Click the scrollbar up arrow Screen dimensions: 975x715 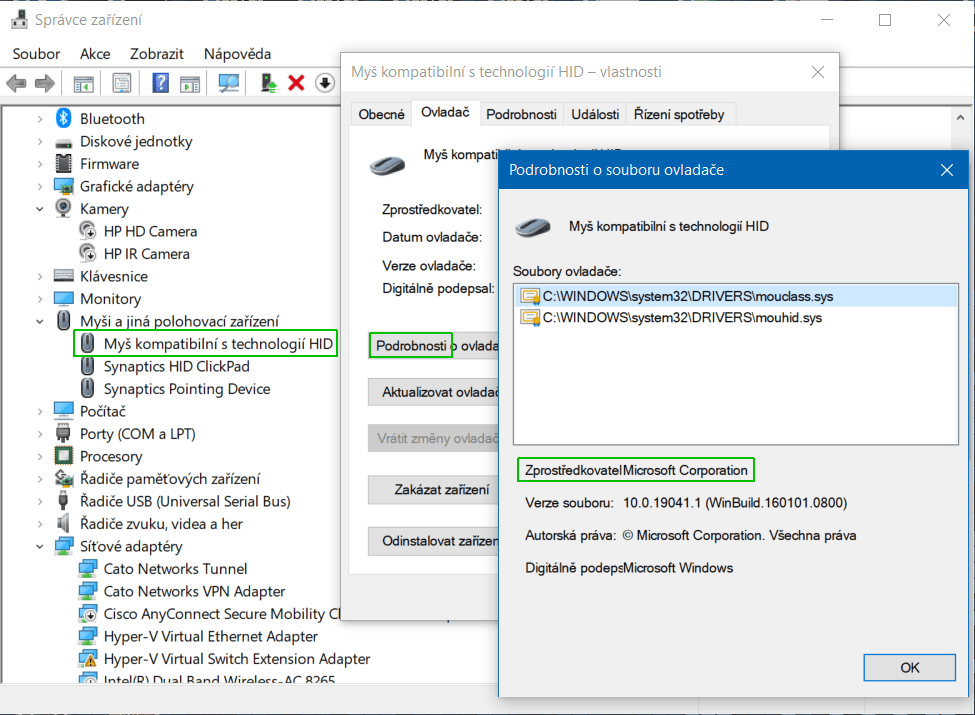click(x=960, y=118)
